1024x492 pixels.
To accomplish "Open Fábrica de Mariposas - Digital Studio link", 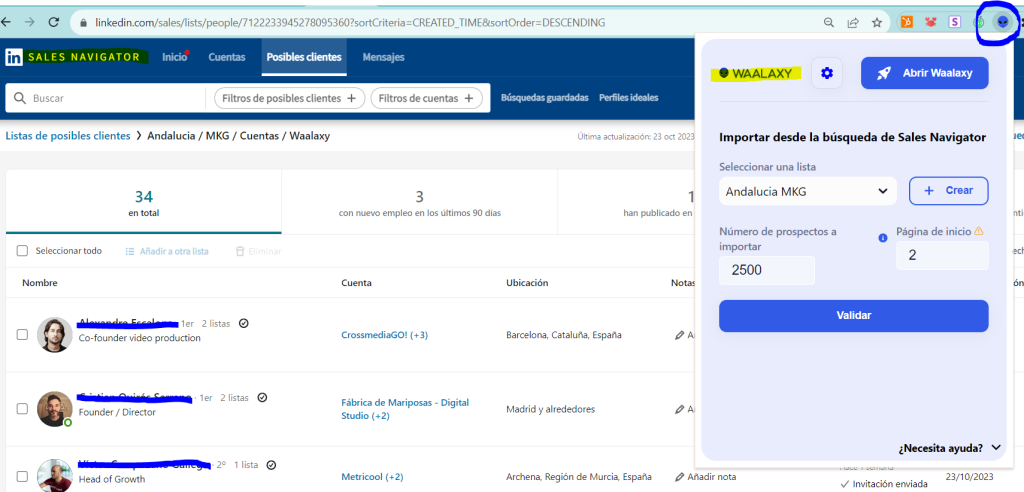I will [405, 409].
